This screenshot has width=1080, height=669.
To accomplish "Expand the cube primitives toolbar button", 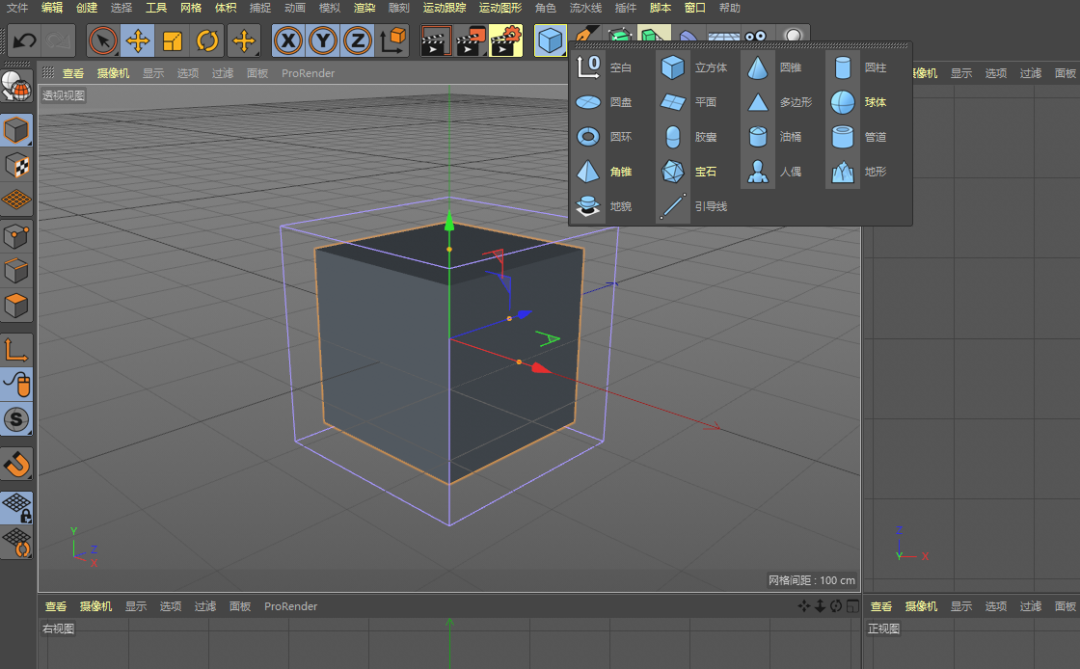I will pyautogui.click(x=550, y=41).
